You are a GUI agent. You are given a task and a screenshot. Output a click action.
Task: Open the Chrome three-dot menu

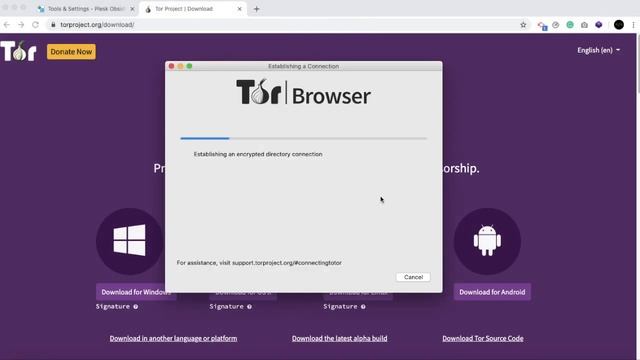coord(633,25)
